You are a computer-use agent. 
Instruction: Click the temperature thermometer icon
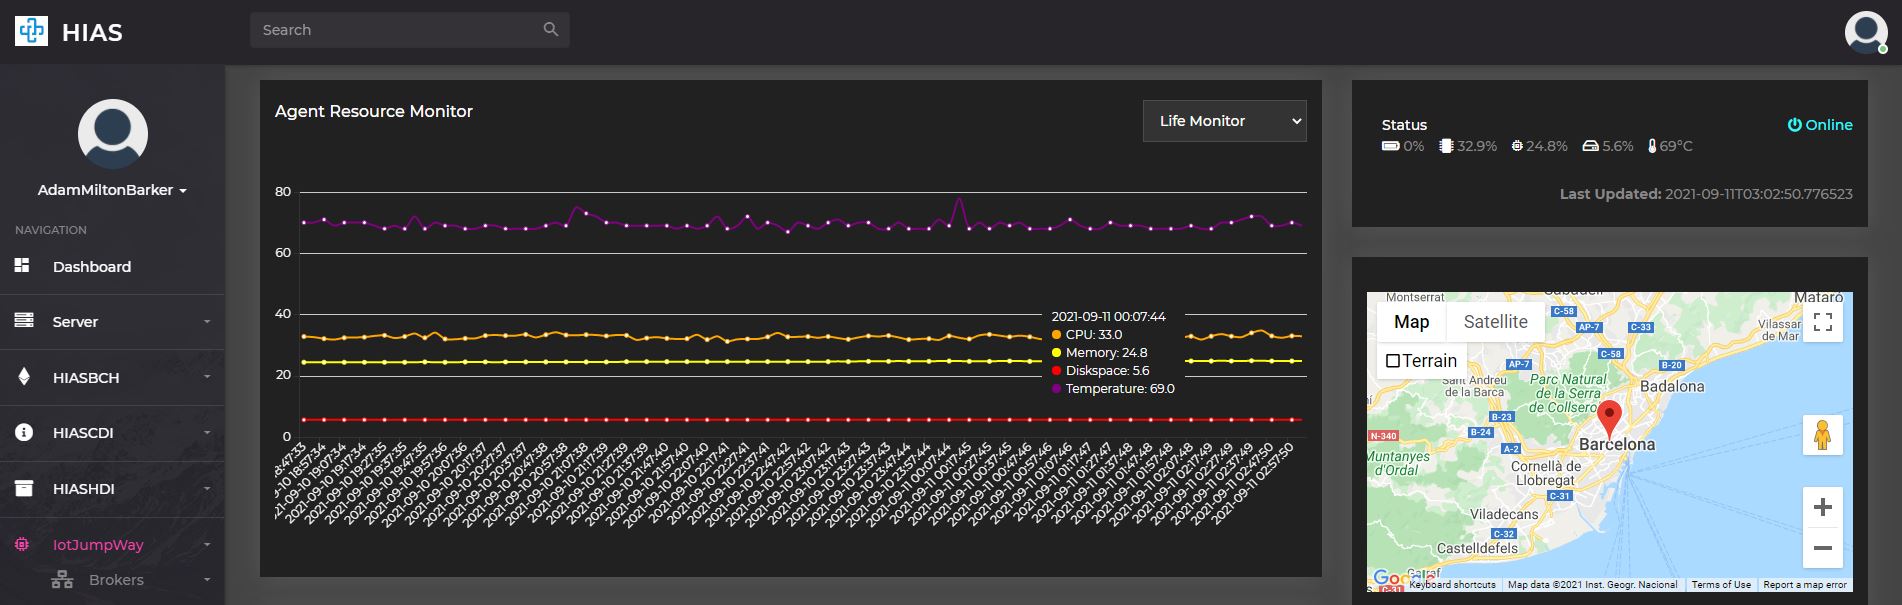pos(1652,146)
